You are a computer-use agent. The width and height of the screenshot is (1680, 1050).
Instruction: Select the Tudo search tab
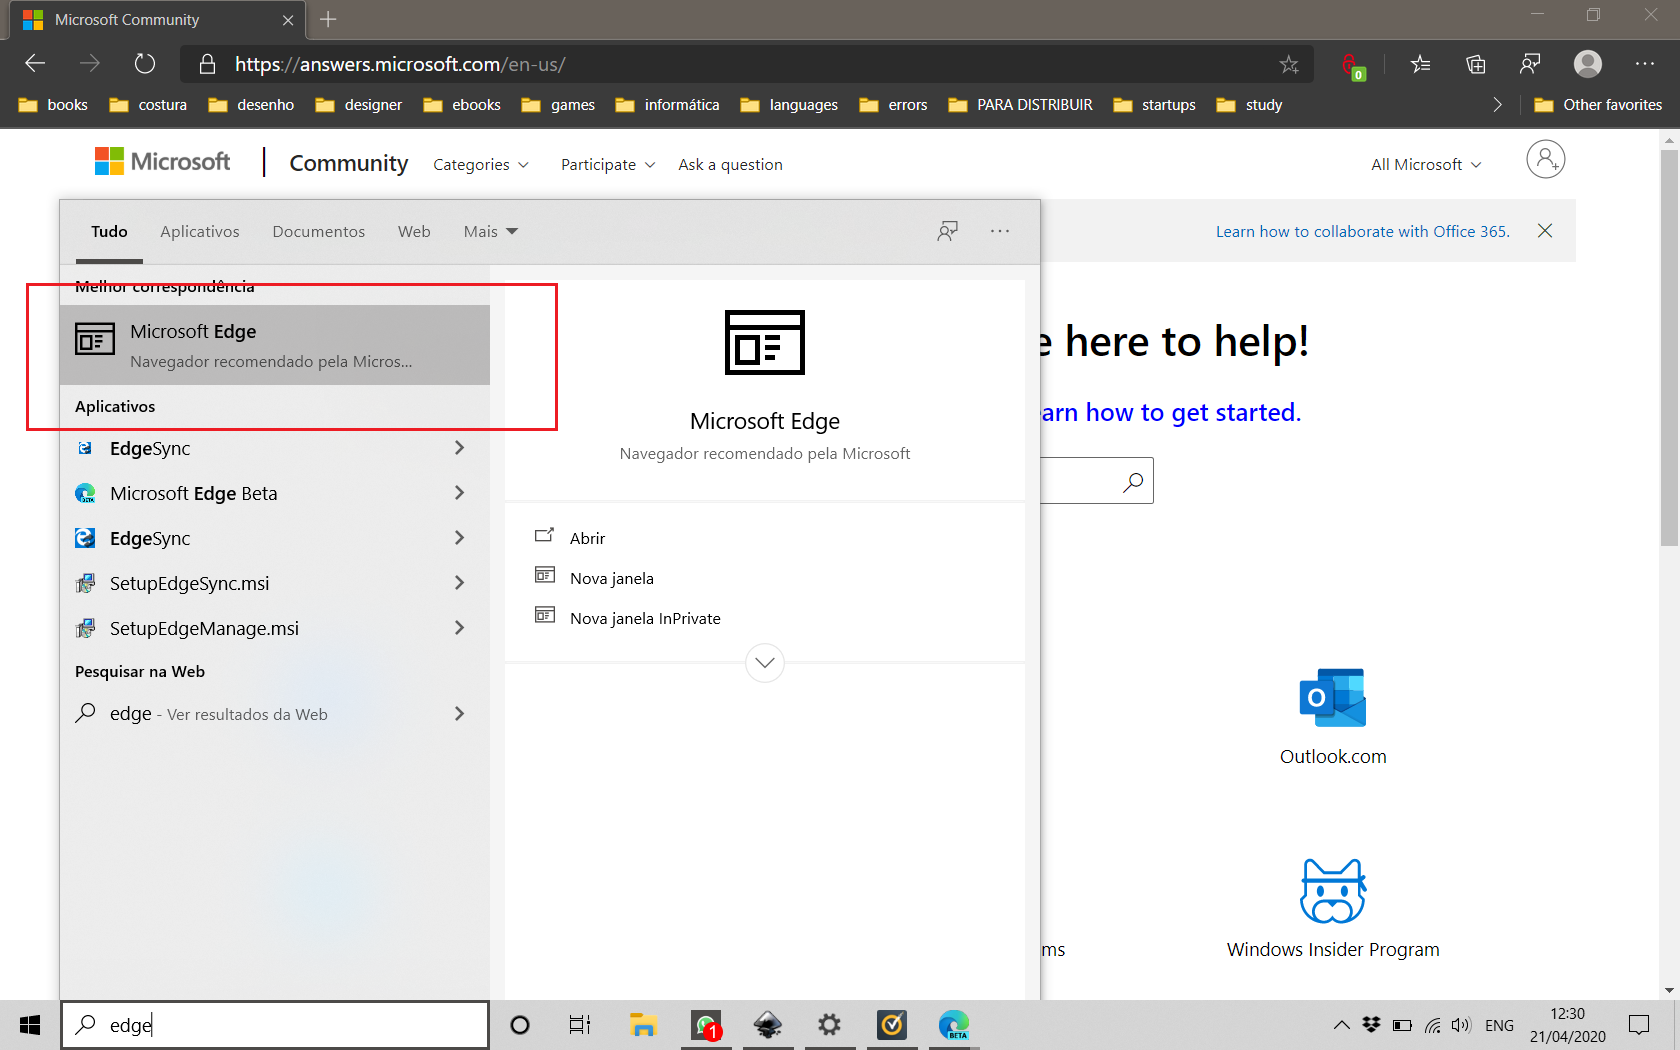[109, 232]
